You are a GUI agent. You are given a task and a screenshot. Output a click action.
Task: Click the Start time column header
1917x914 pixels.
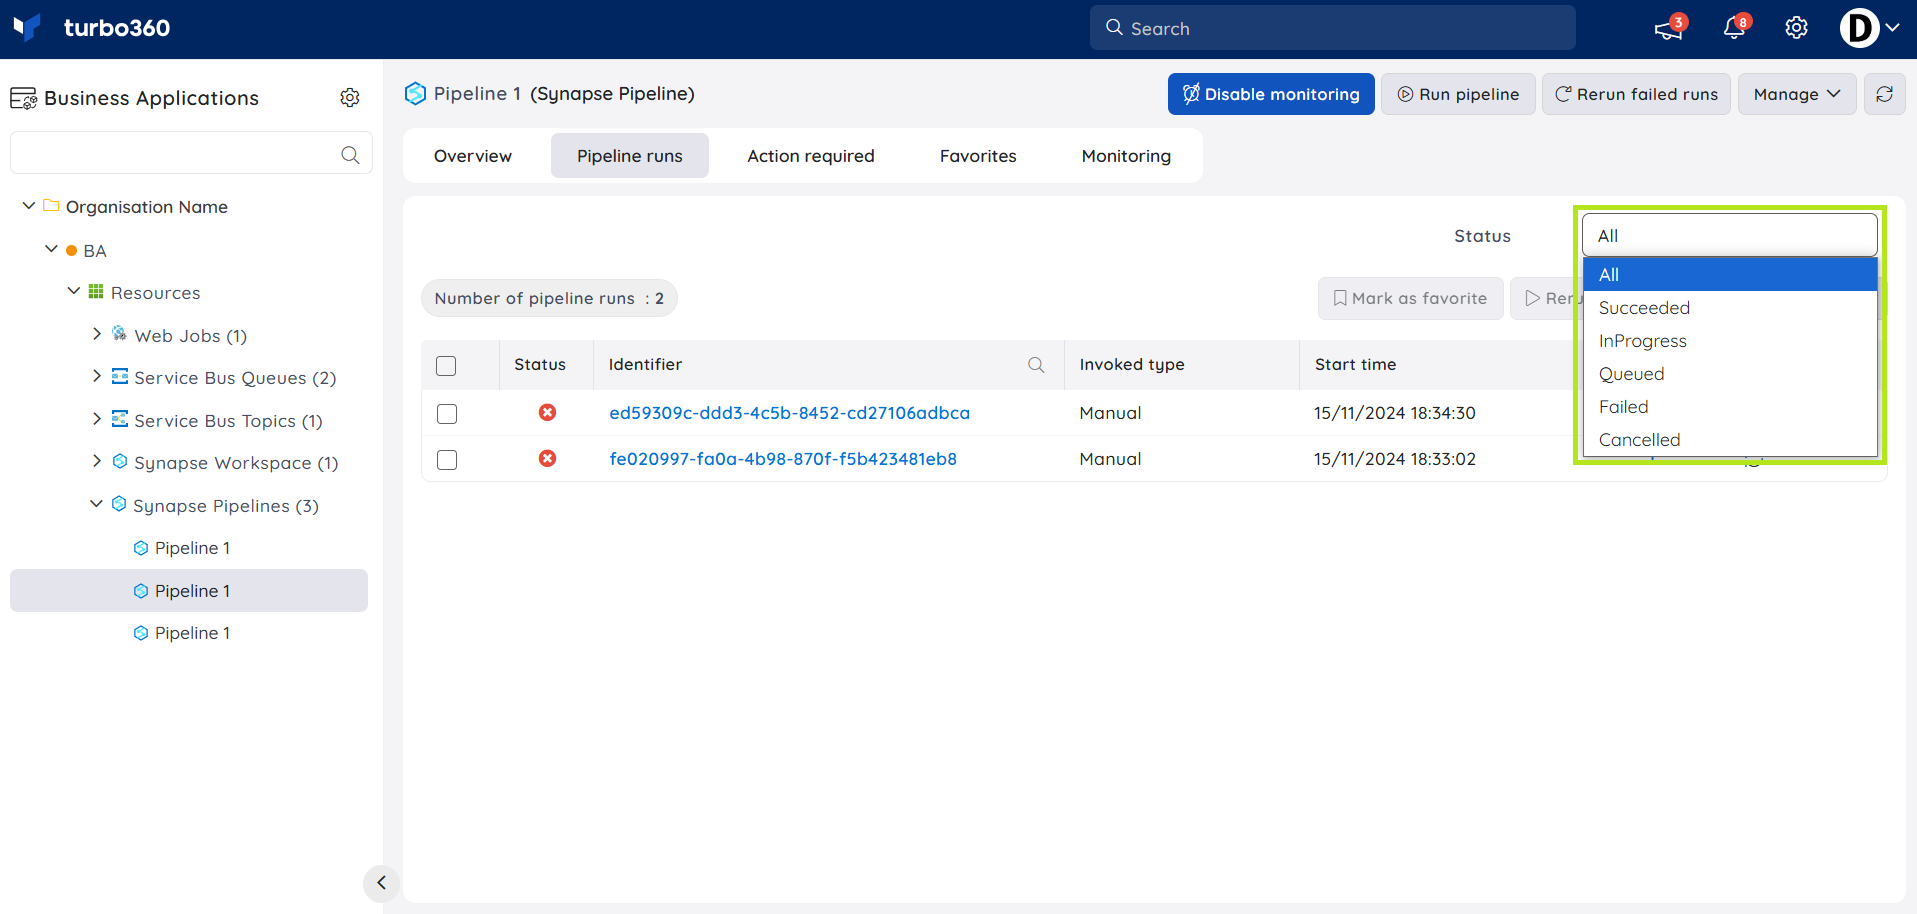1355,365
